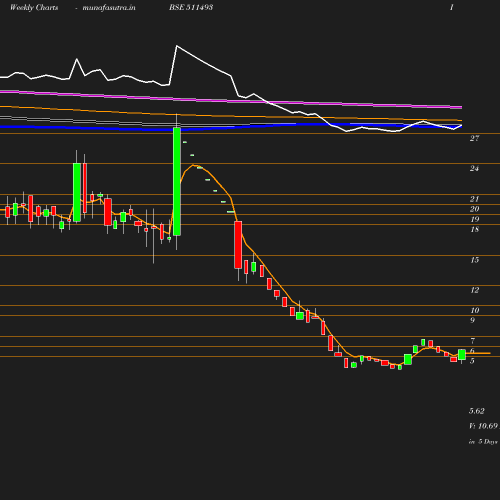Image resolution: width=500 pixels, height=500 pixels.
Task: Click price axis label 18
Action: [474, 229]
